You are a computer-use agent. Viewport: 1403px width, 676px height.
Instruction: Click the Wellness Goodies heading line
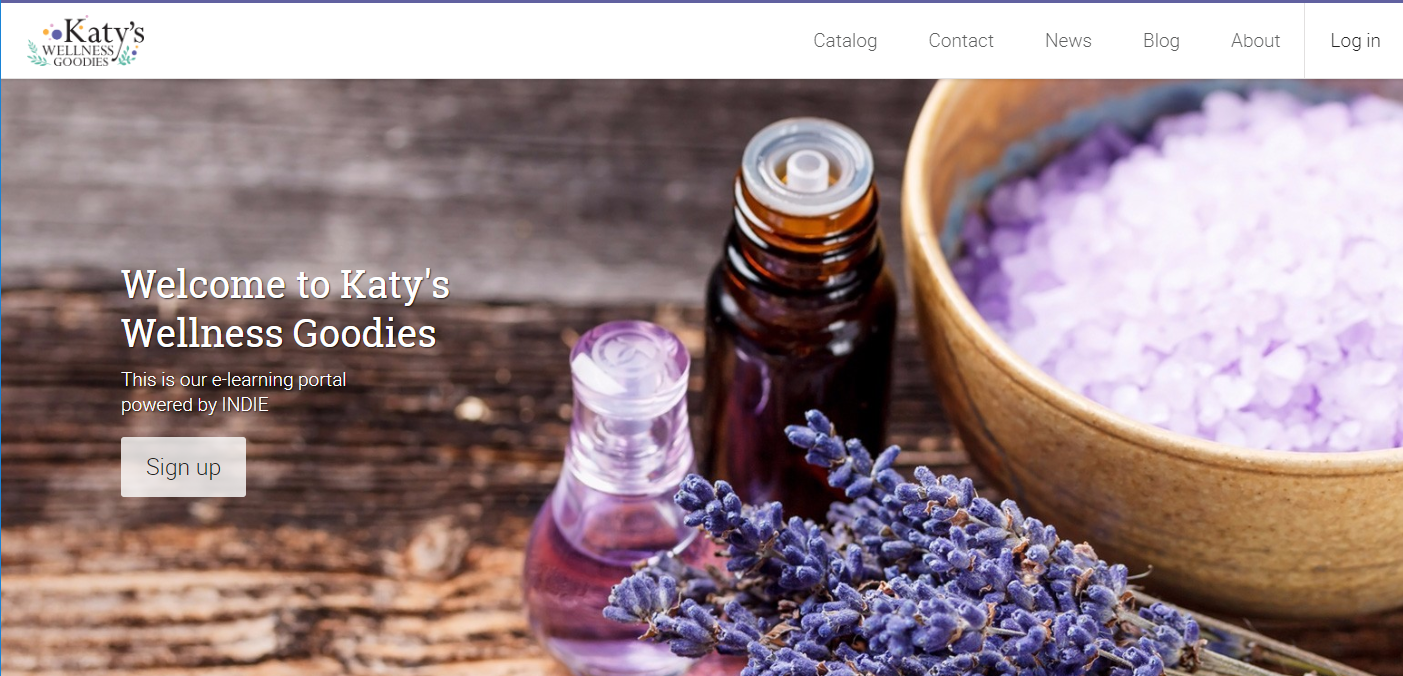[x=279, y=333]
